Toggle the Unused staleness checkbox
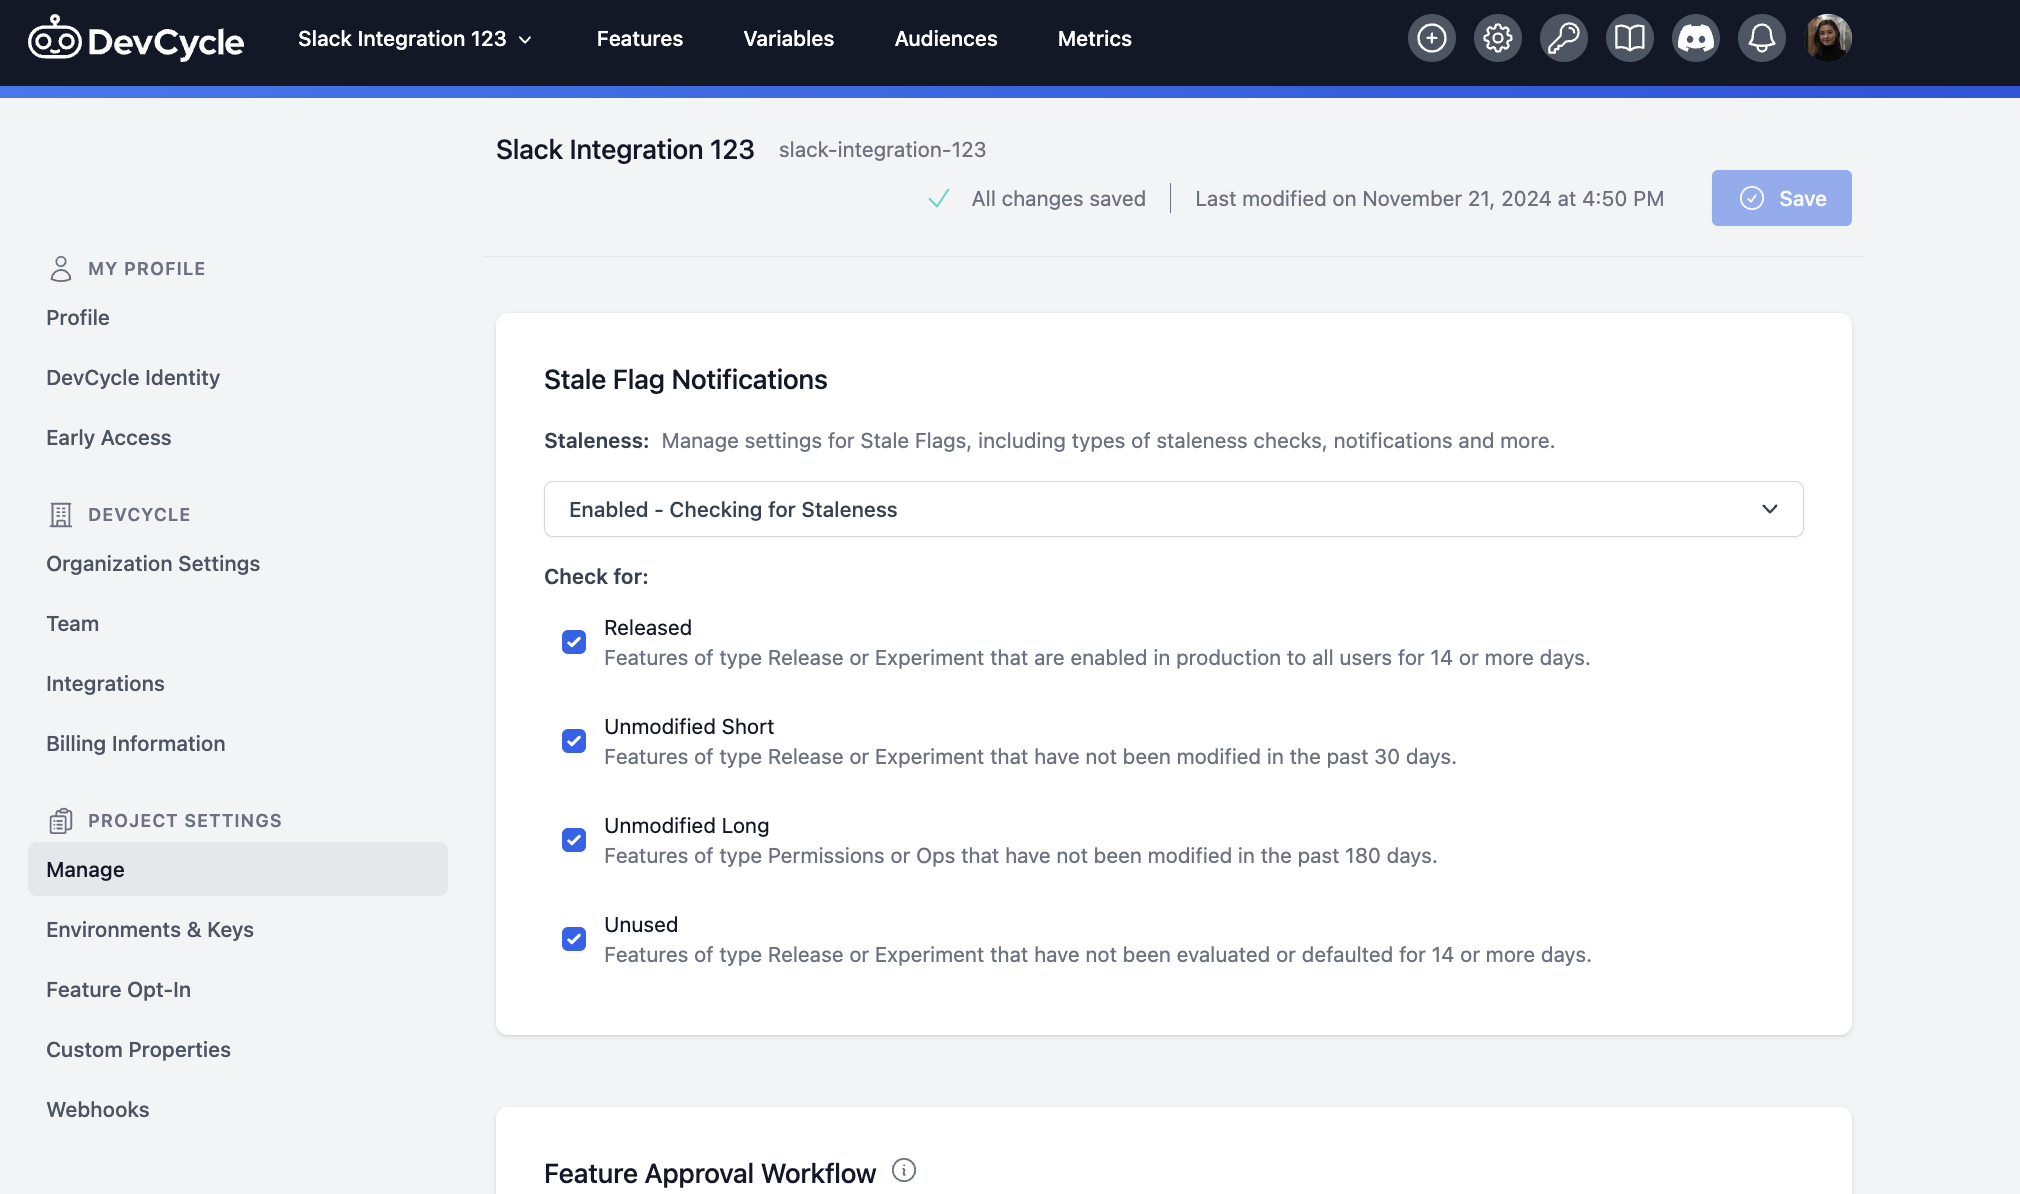This screenshot has width=2020, height=1194. 574,938
